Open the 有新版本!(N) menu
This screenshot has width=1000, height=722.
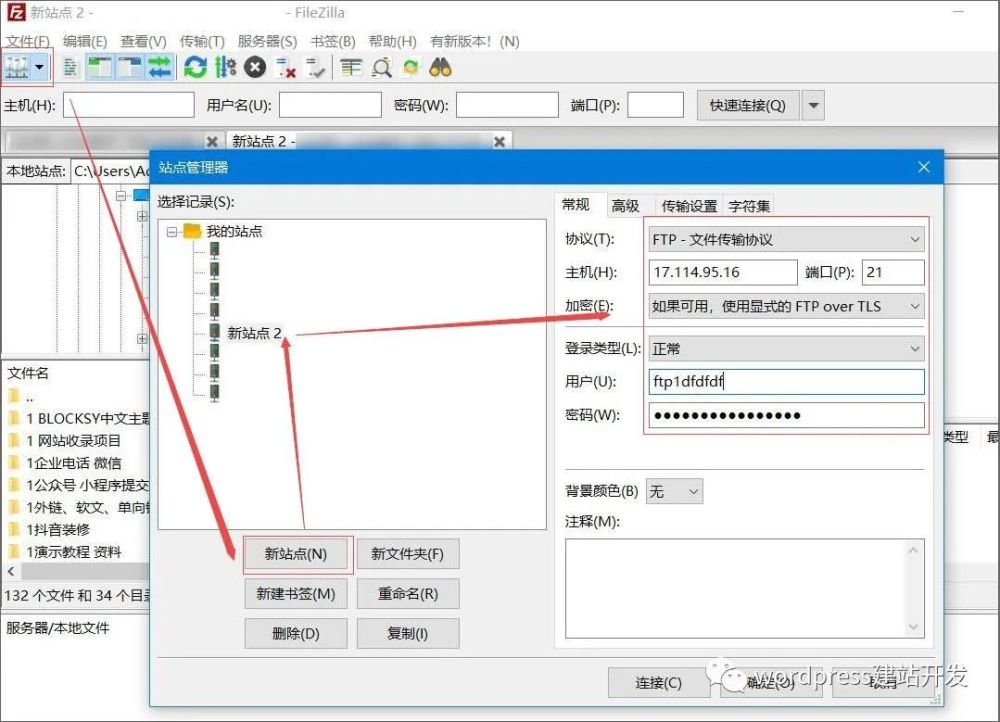pyautogui.click(x=474, y=41)
